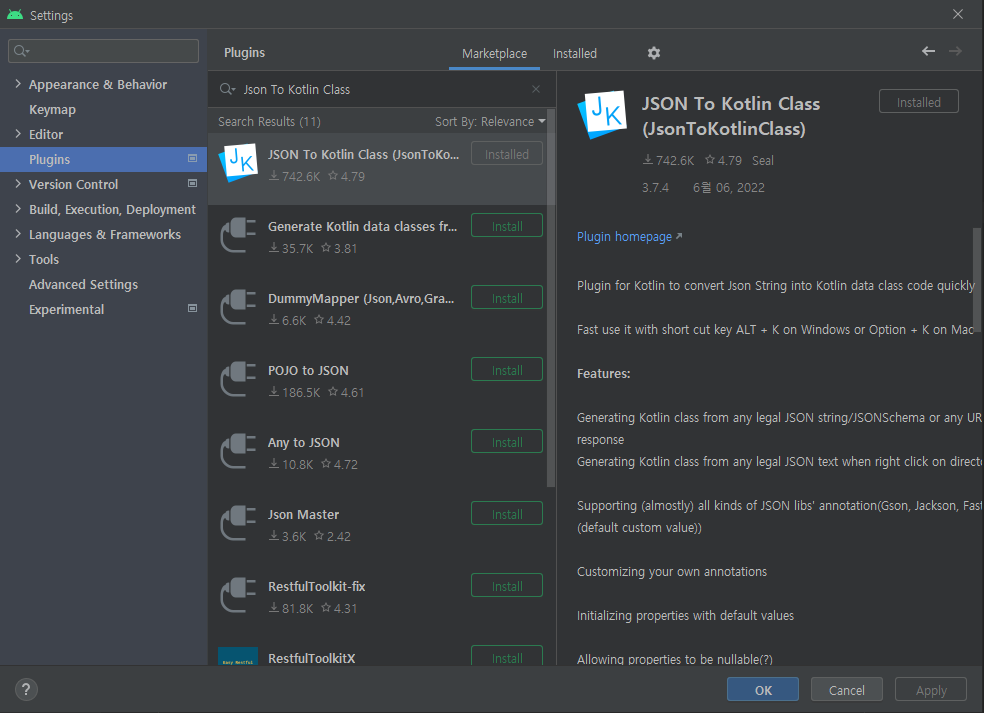Image resolution: width=984 pixels, height=713 pixels.
Task: Click version number 3.7.4
Action: coord(655,188)
